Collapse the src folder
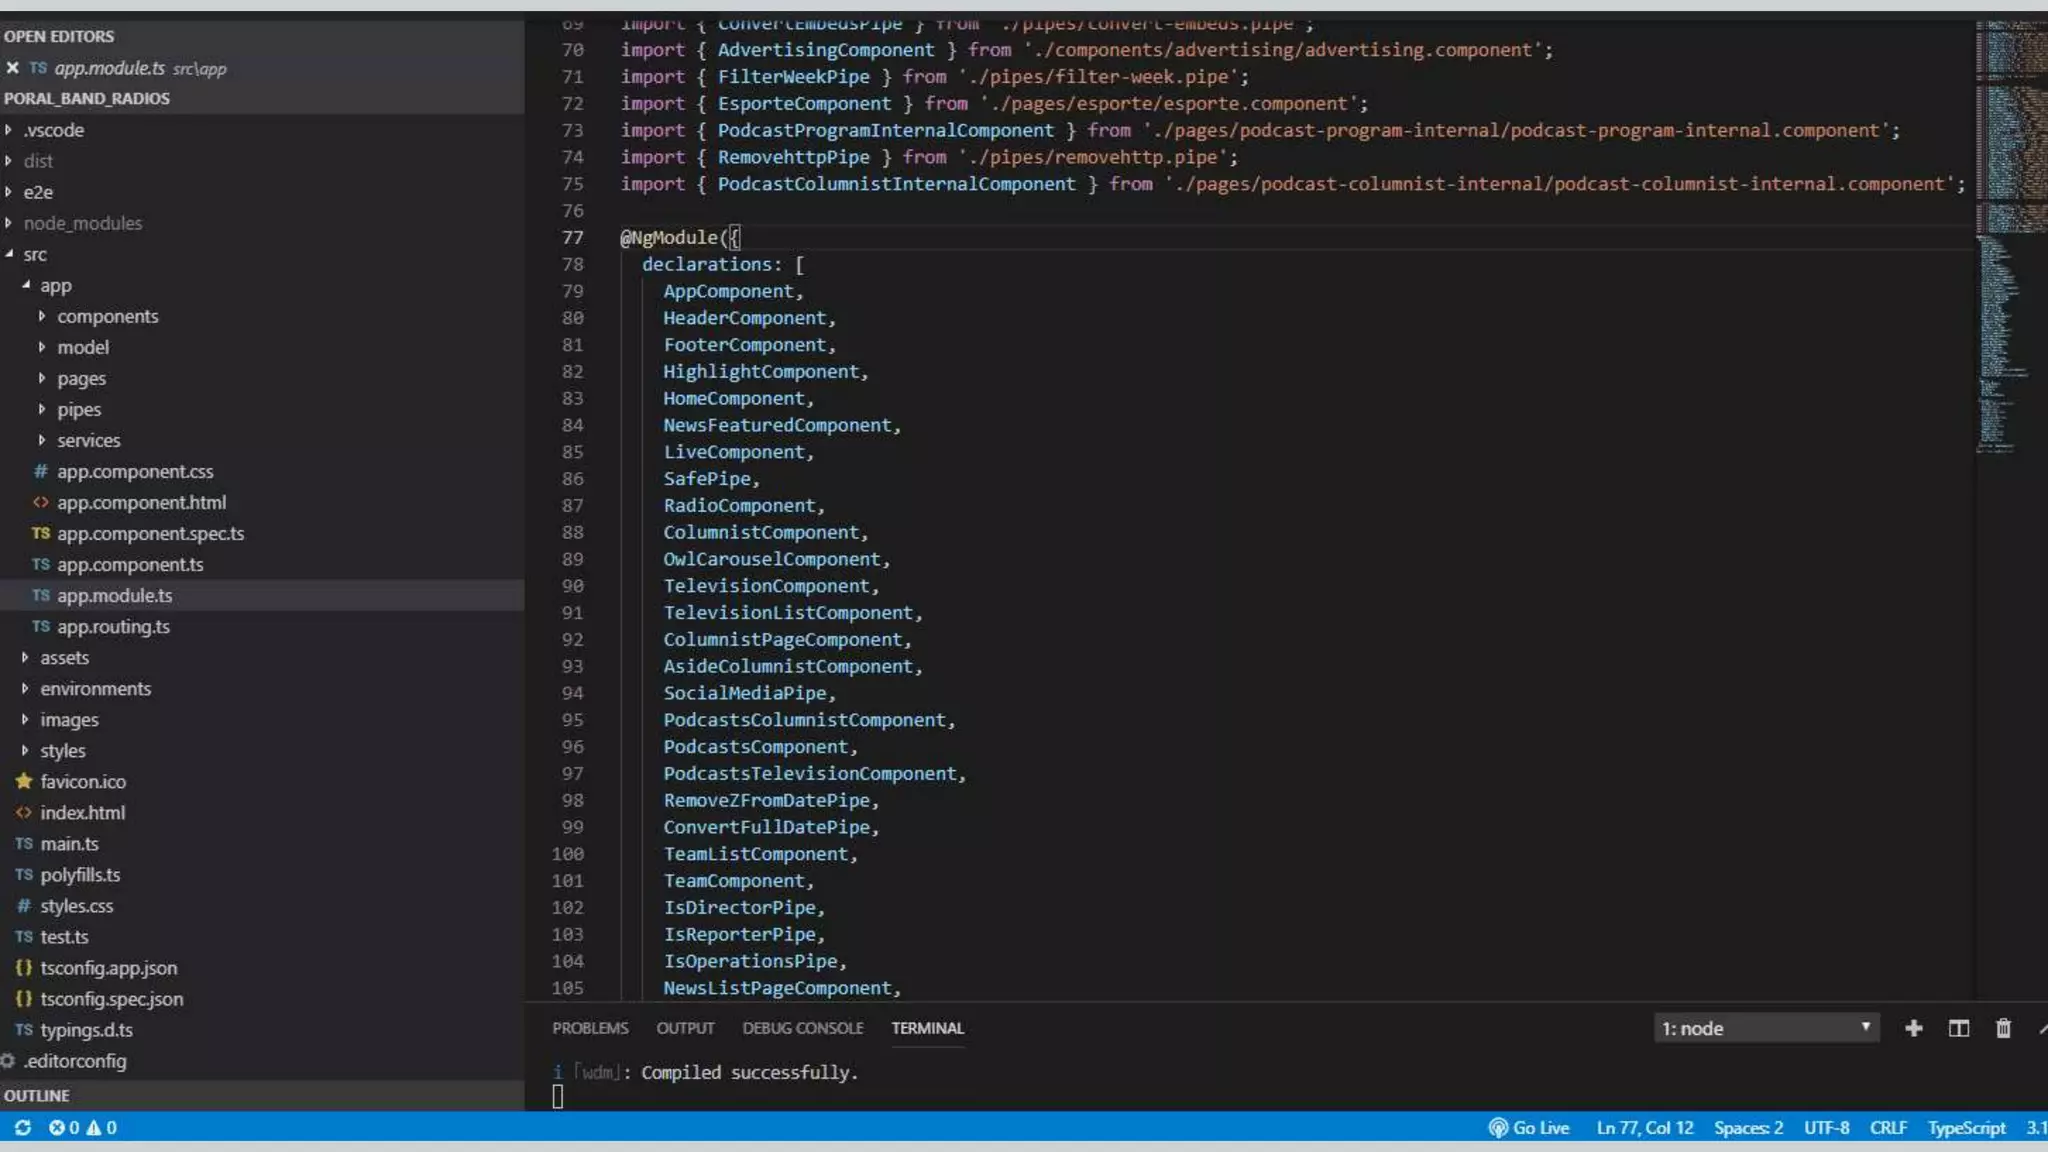 [34, 254]
